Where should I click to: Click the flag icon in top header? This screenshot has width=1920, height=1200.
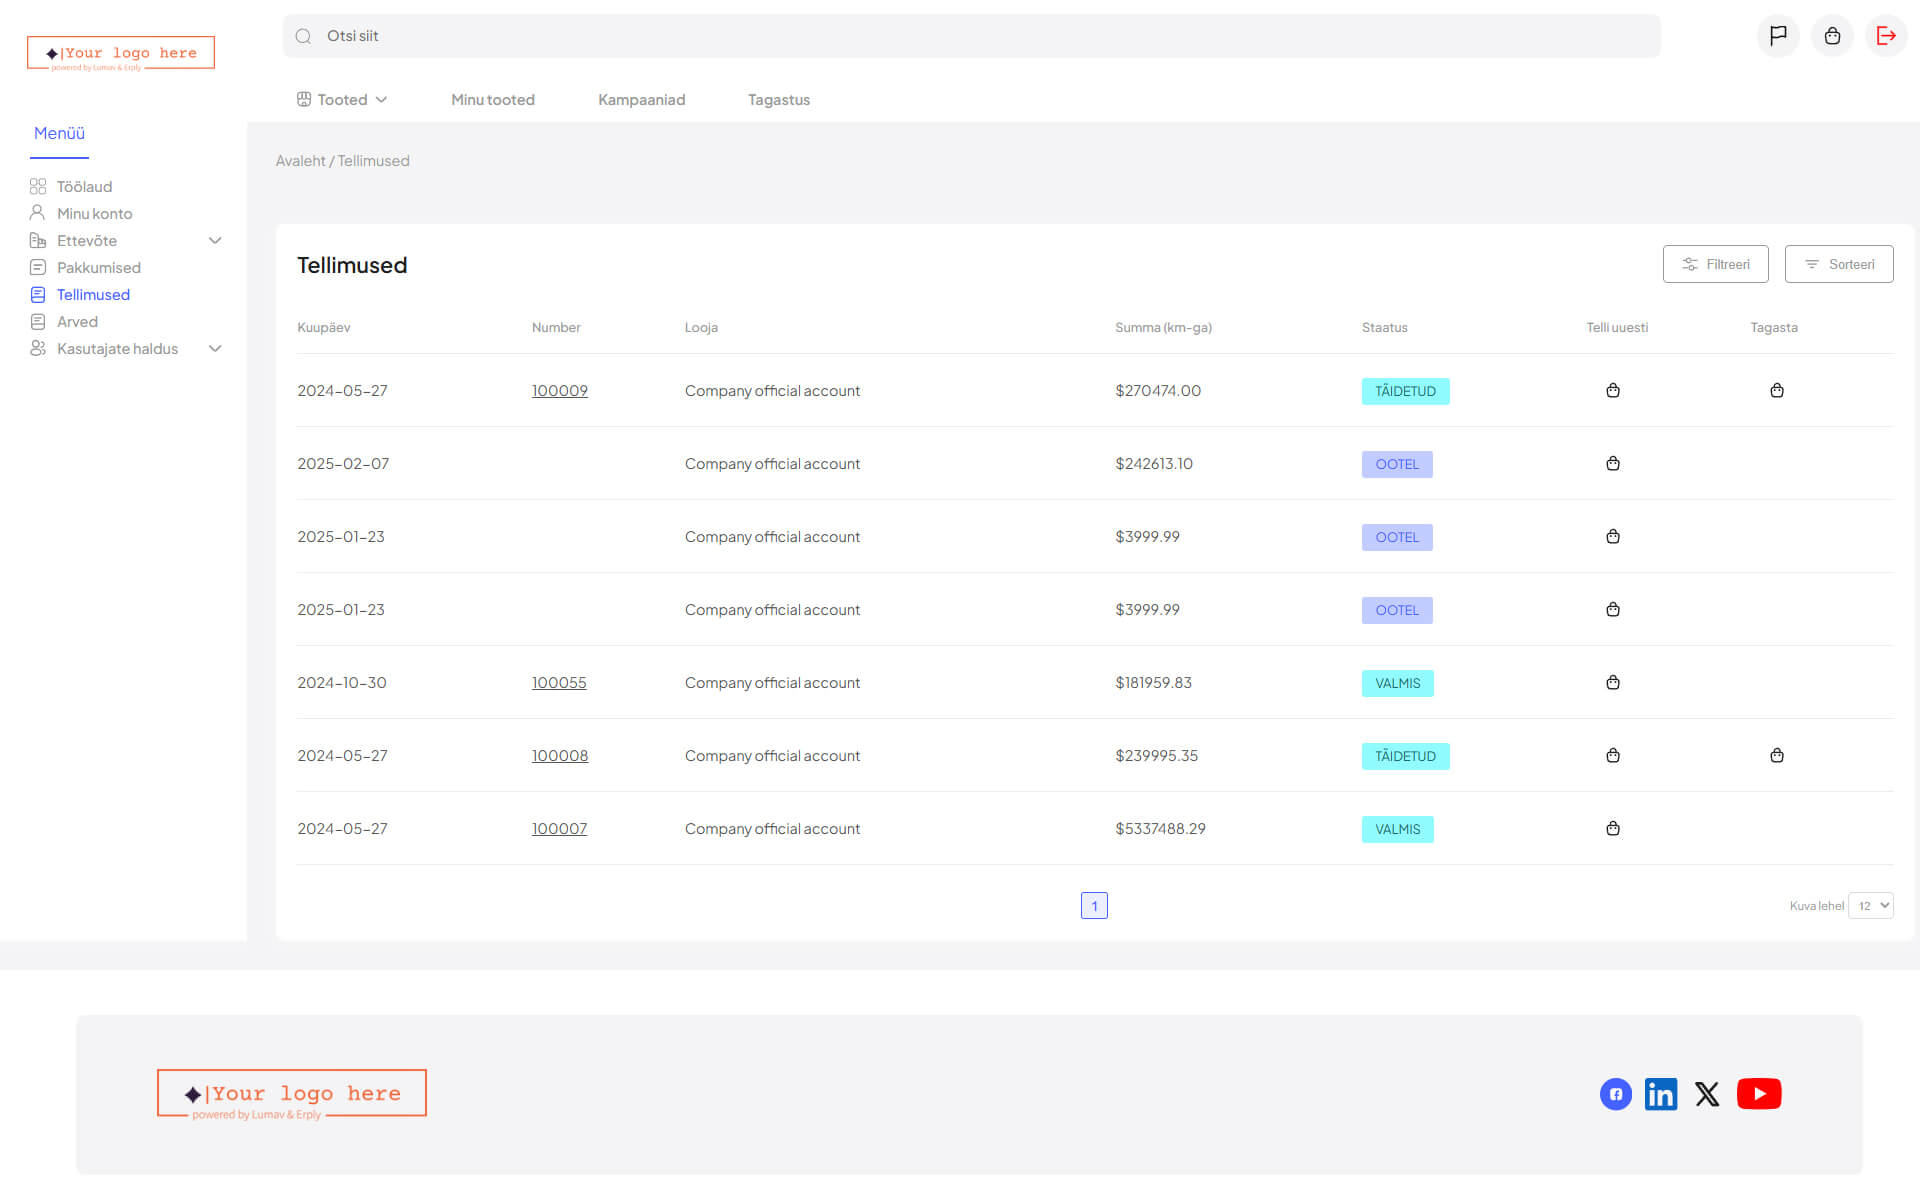pyautogui.click(x=1777, y=36)
